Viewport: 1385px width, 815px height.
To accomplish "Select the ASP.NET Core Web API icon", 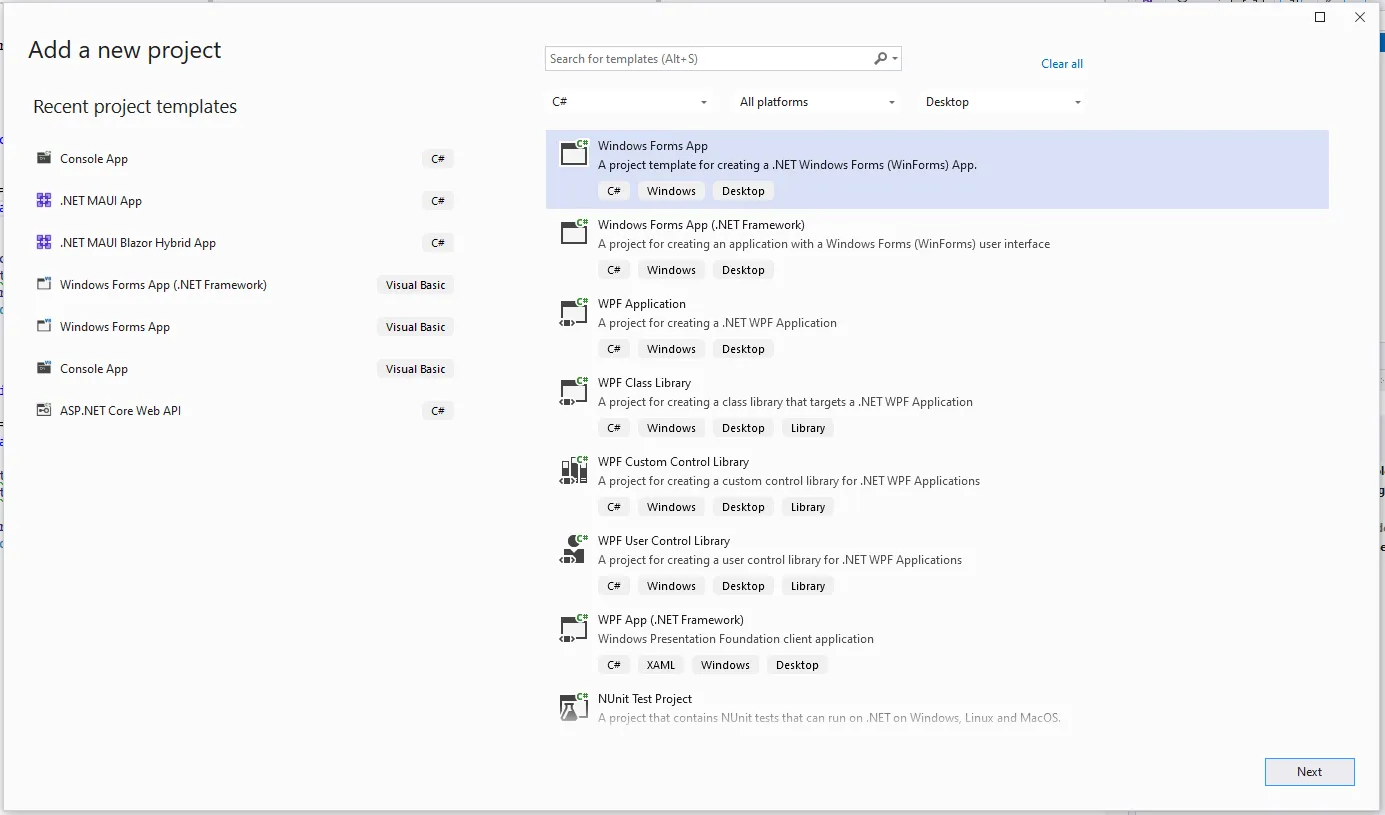I will coord(44,411).
